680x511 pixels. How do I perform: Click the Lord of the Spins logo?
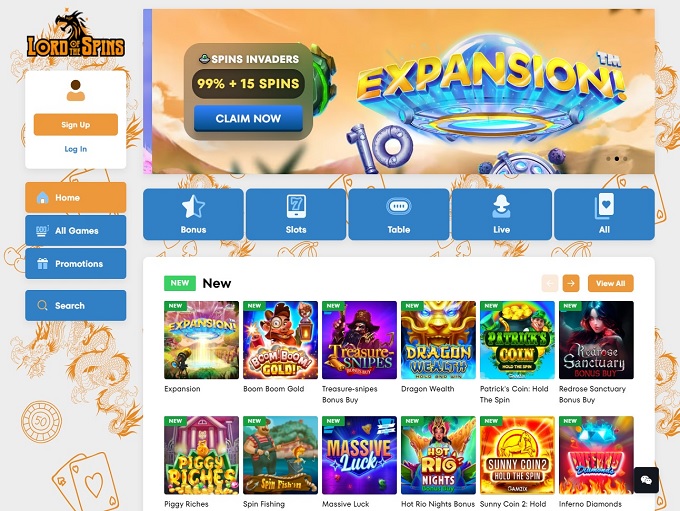(76, 34)
